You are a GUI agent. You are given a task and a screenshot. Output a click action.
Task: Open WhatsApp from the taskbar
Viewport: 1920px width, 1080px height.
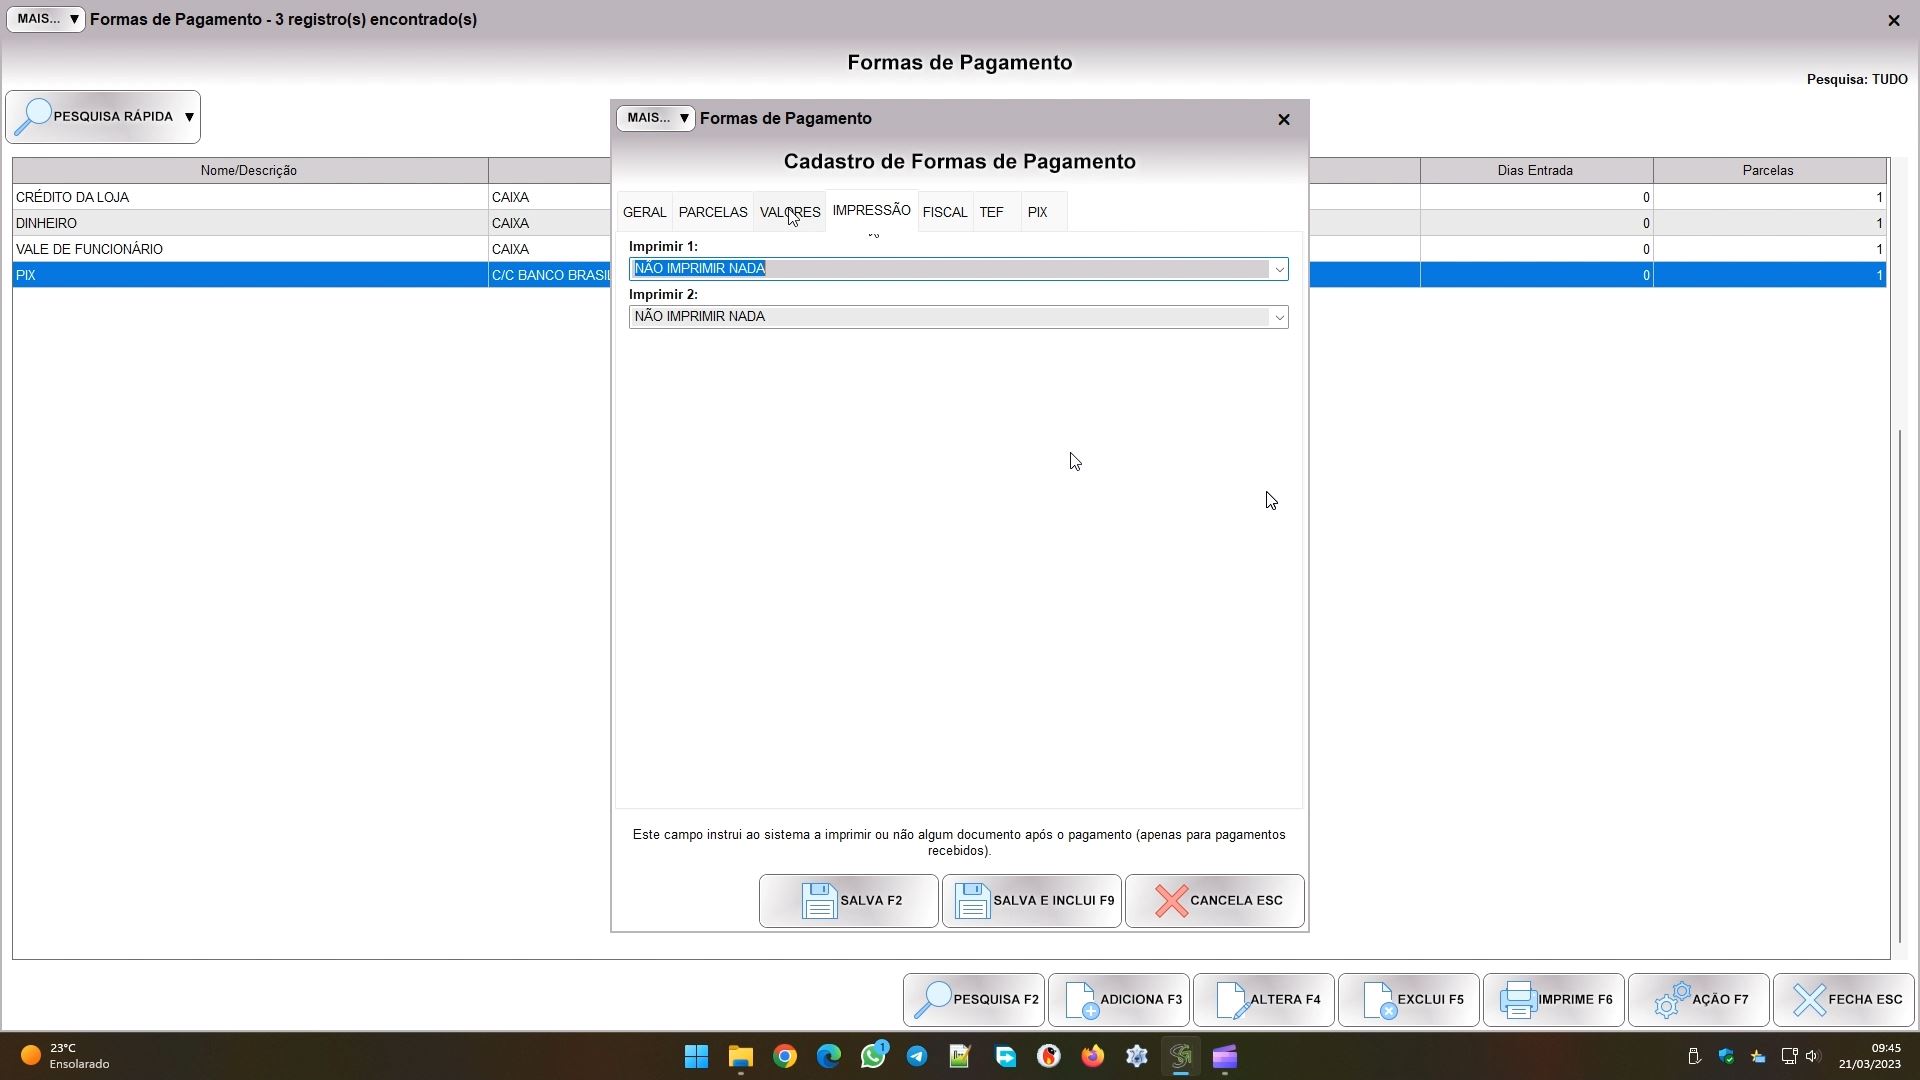click(873, 1056)
